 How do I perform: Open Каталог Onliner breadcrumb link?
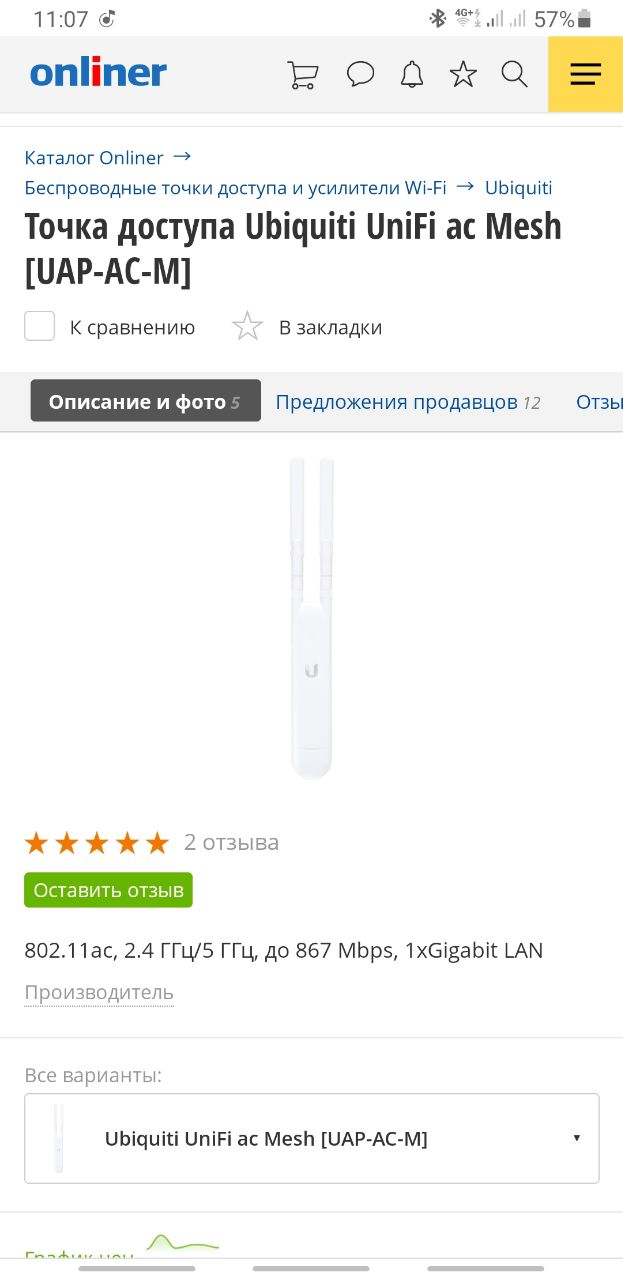tap(94, 158)
